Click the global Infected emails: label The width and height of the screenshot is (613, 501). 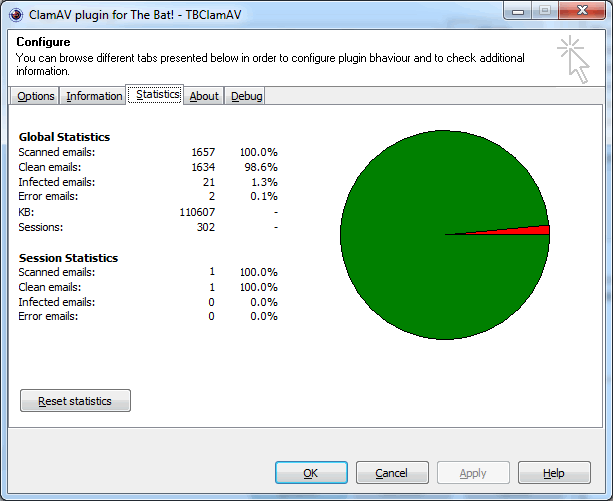57,182
